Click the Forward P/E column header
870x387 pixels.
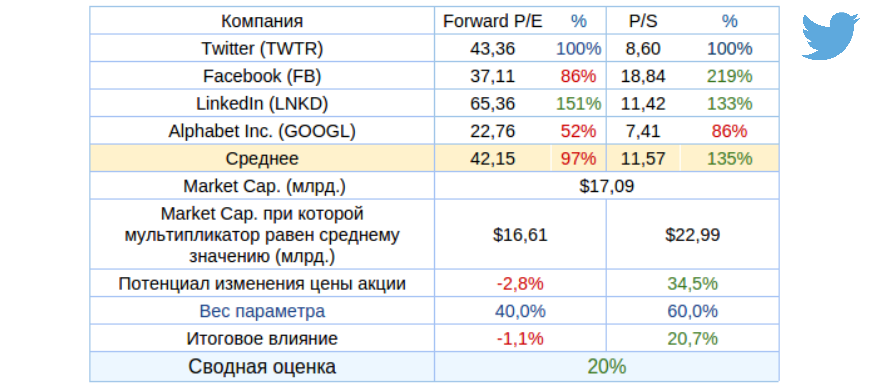493,21
